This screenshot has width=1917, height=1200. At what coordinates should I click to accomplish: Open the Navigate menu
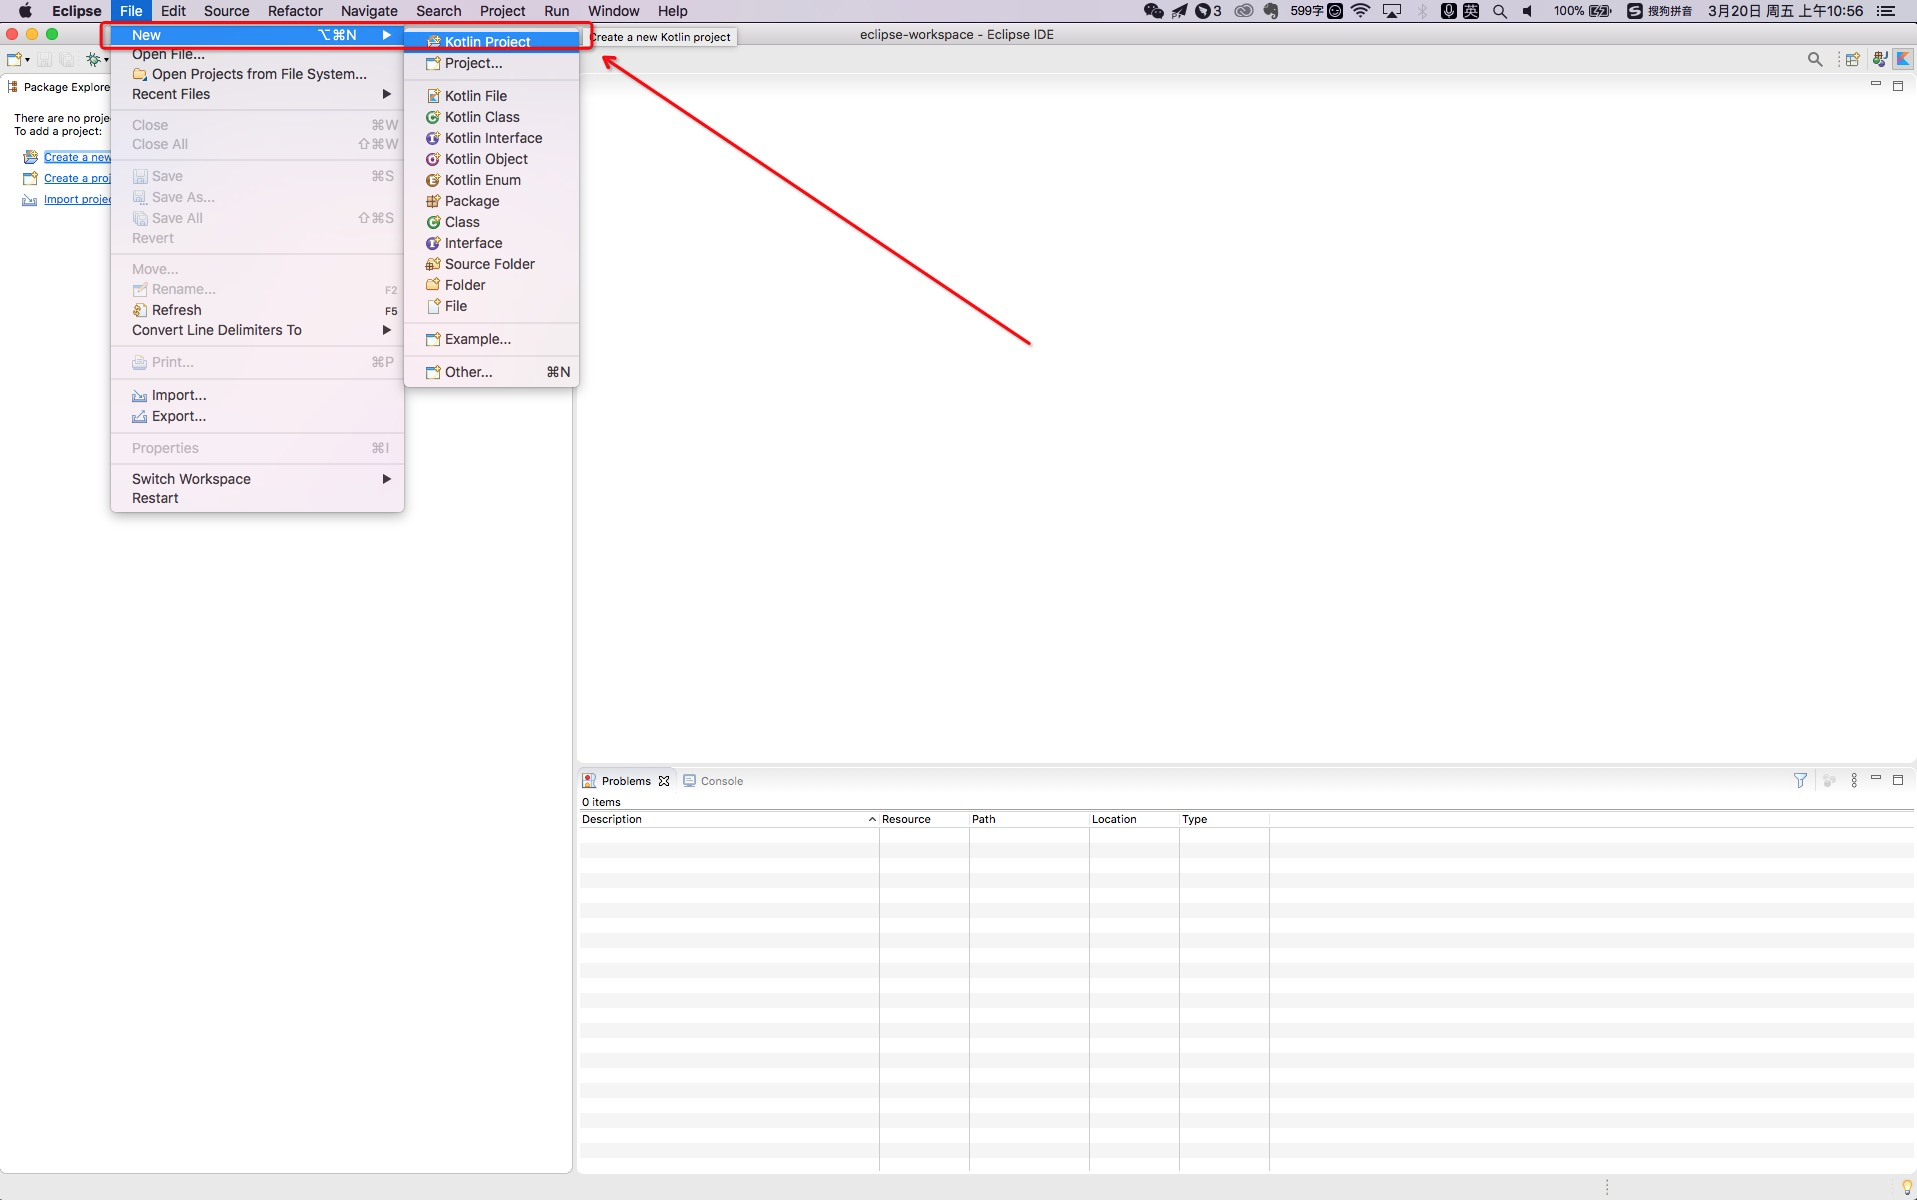tap(369, 11)
